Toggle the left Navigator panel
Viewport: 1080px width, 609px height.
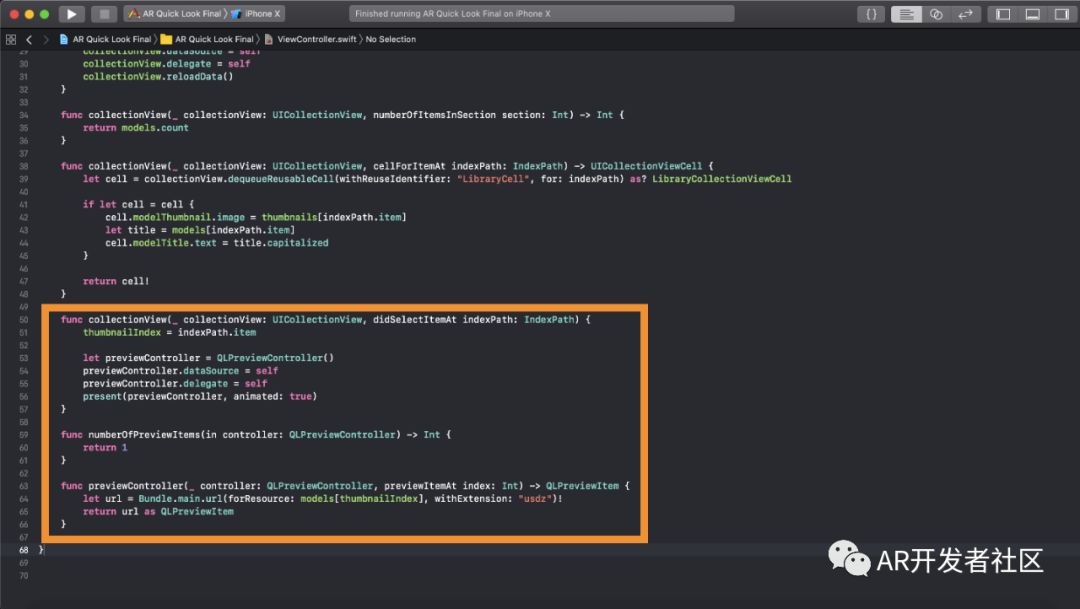[x=1003, y=14]
